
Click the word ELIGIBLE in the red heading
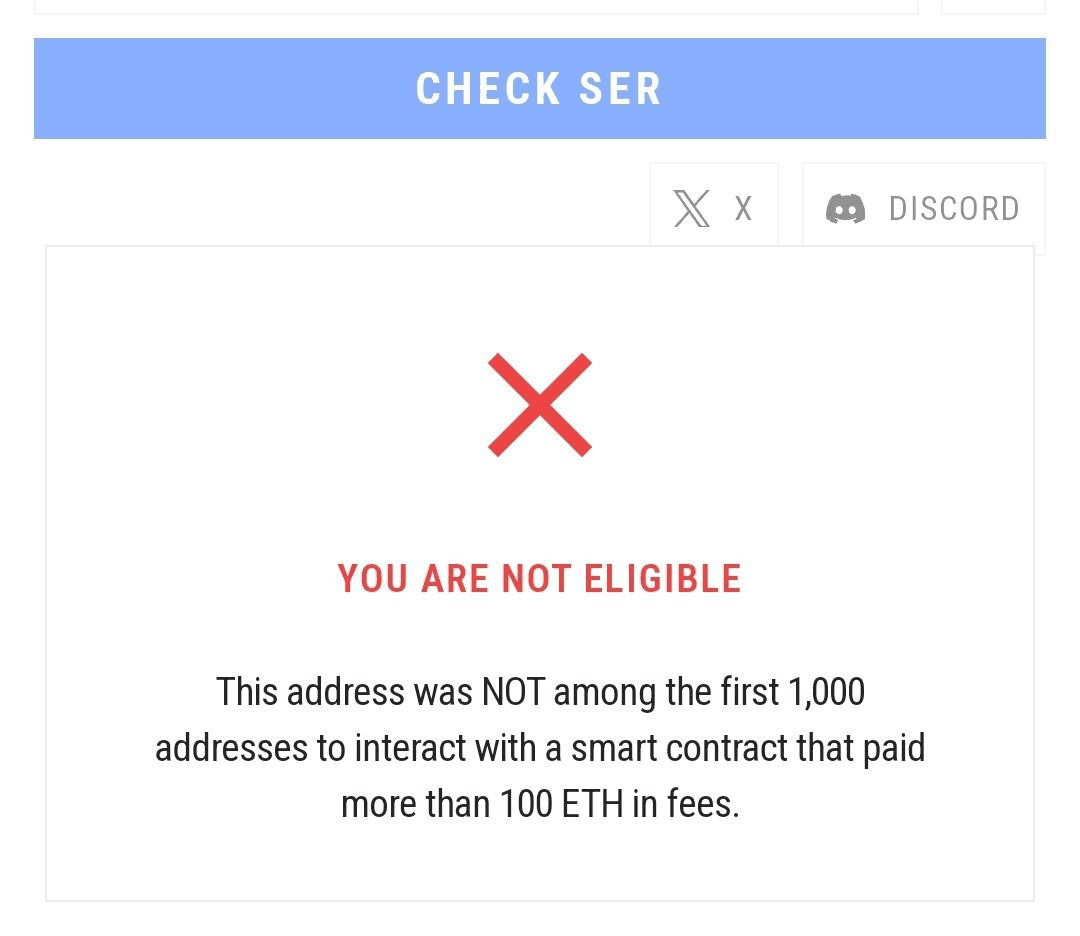(663, 579)
